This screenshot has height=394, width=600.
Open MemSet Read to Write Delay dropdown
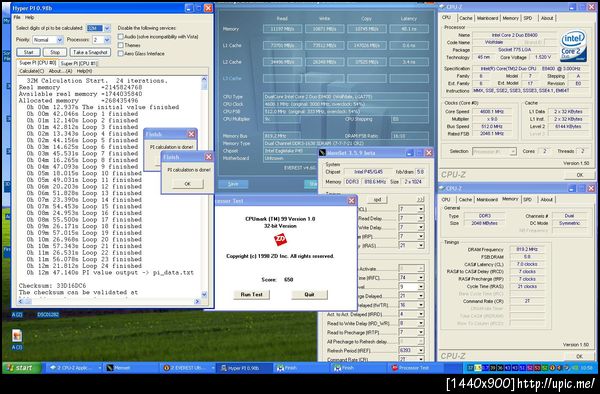pyautogui.click(x=421, y=323)
